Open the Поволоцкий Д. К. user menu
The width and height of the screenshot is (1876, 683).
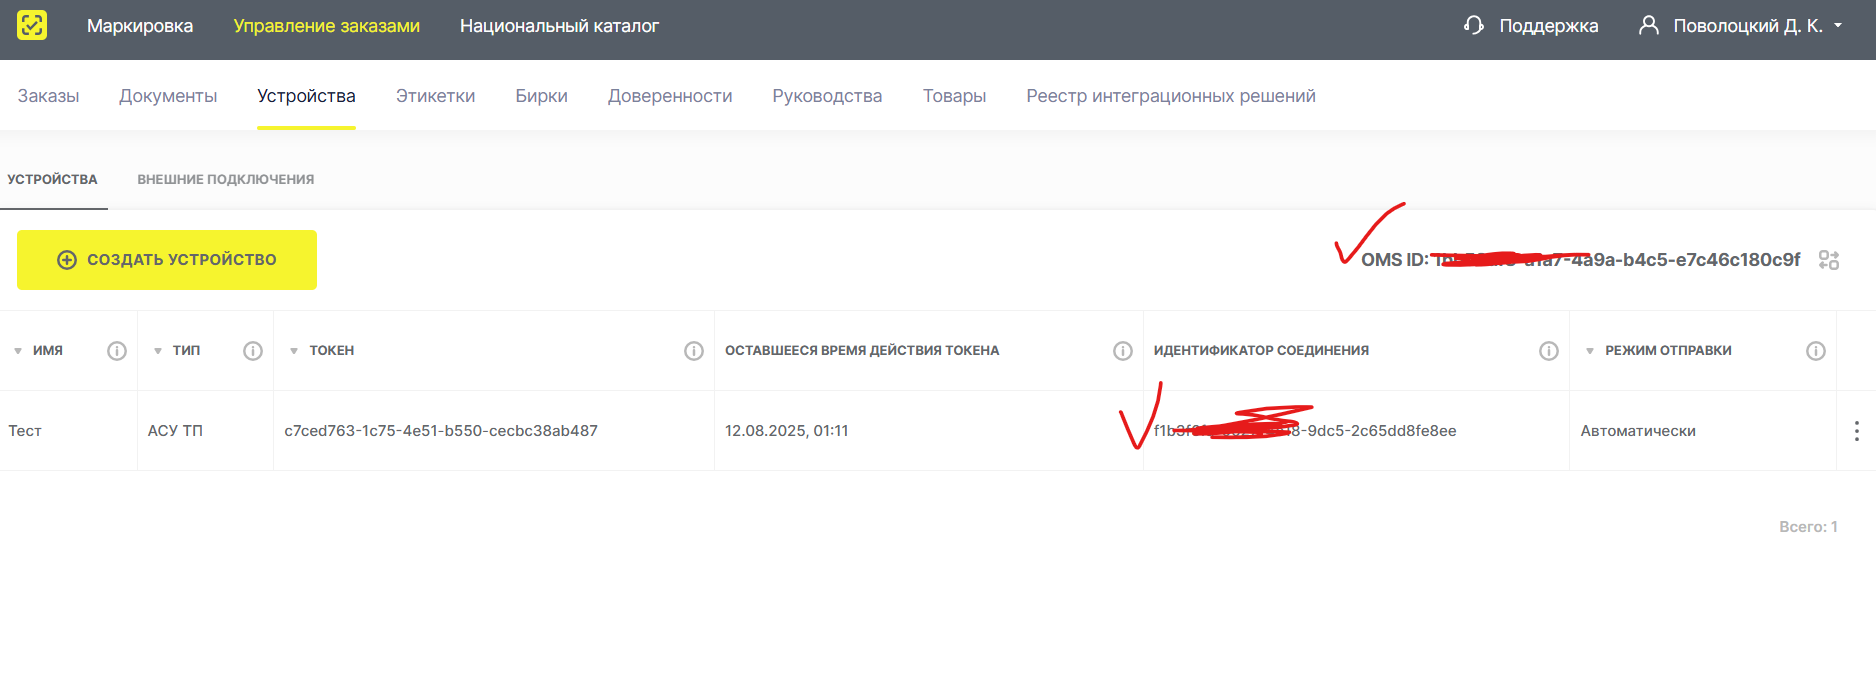click(1741, 26)
